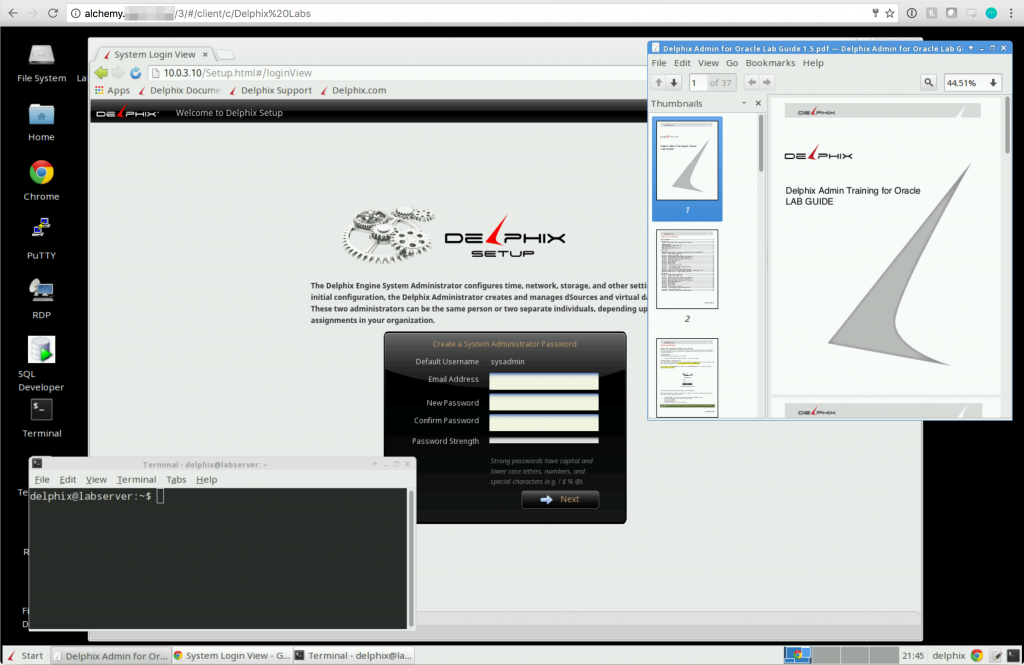Image resolution: width=1024 pixels, height=665 pixels.
Task: Select page 1 thumbnail in PDF
Action: pyautogui.click(x=686, y=169)
